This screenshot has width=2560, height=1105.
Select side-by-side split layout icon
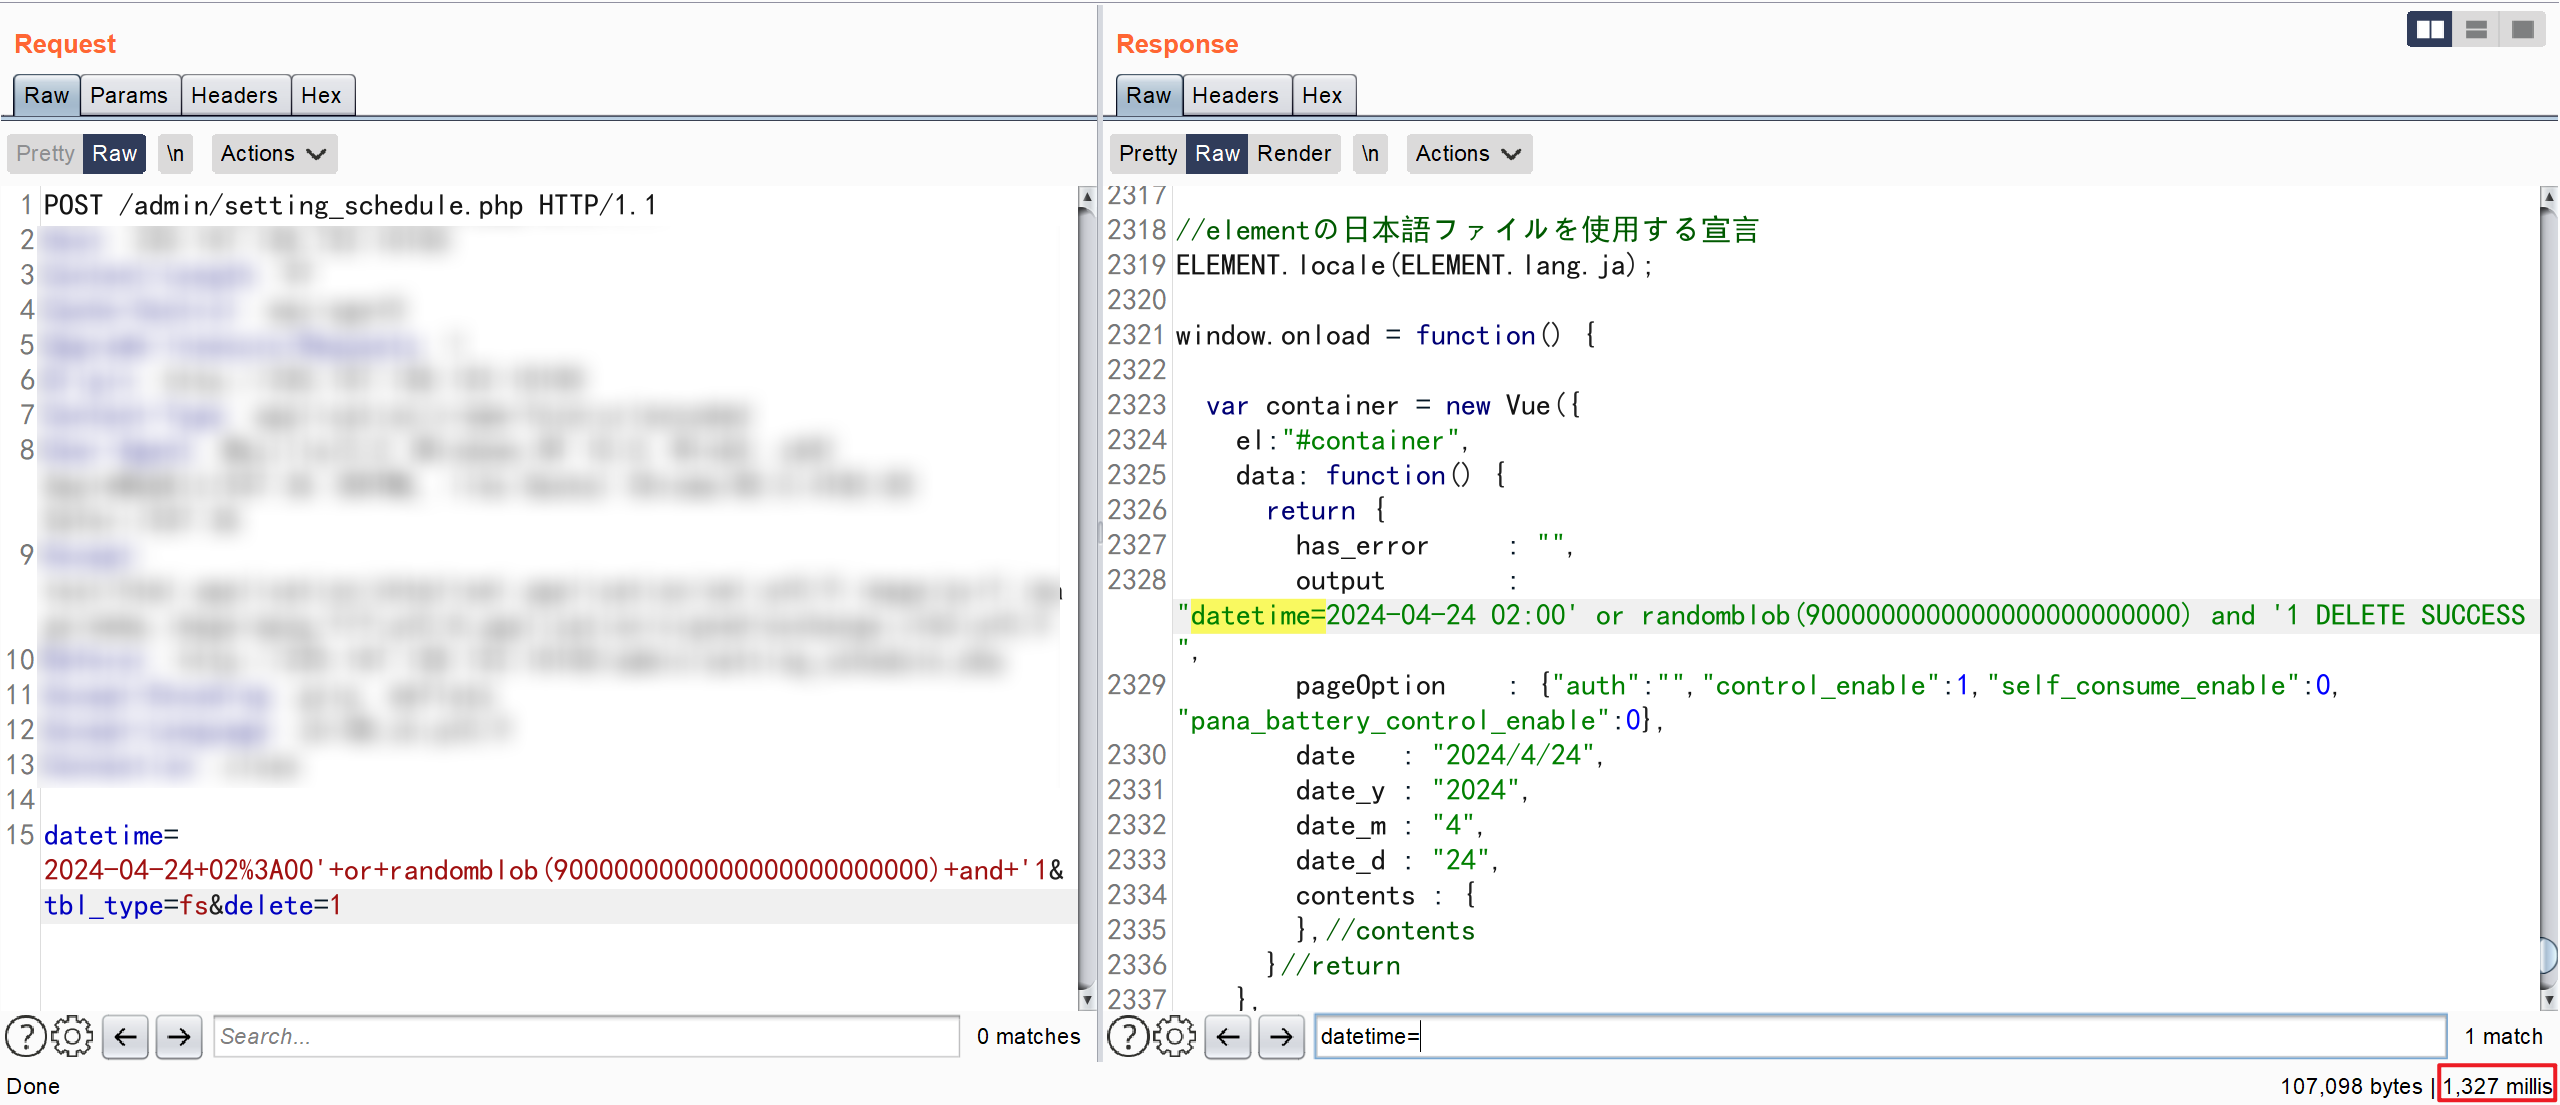tap(2430, 29)
